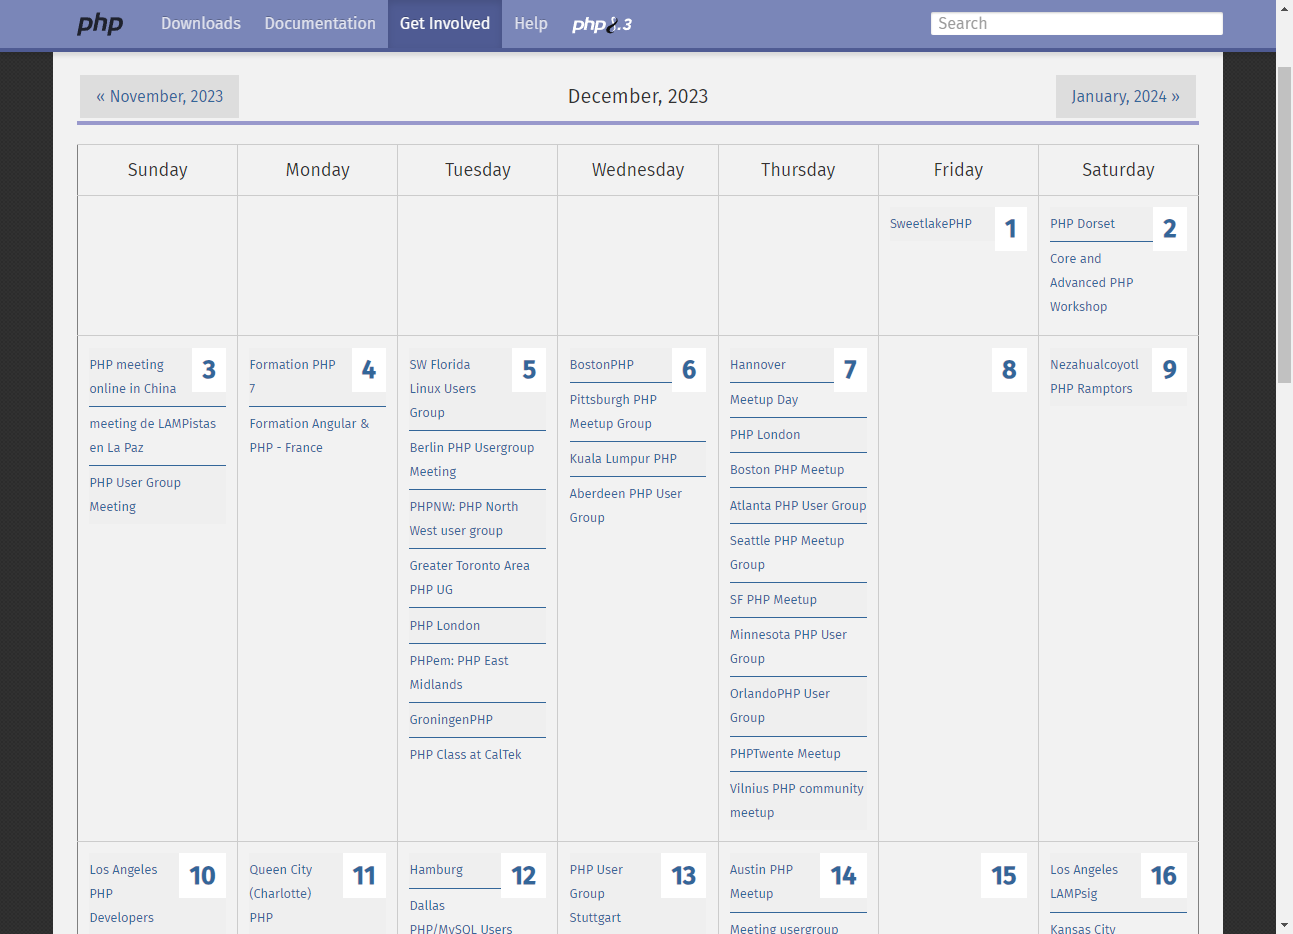Screen dimensions: 1293x934
Task: Click the Monday column header
Action: tap(318, 170)
